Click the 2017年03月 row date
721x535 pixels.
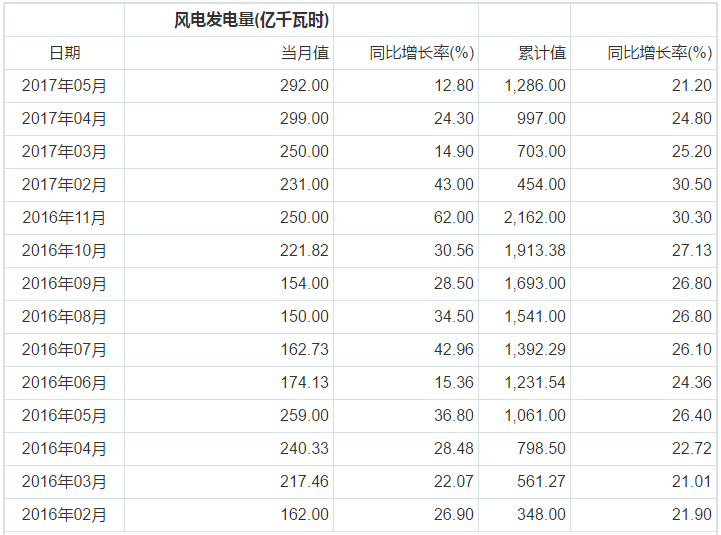(x=64, y=152)
